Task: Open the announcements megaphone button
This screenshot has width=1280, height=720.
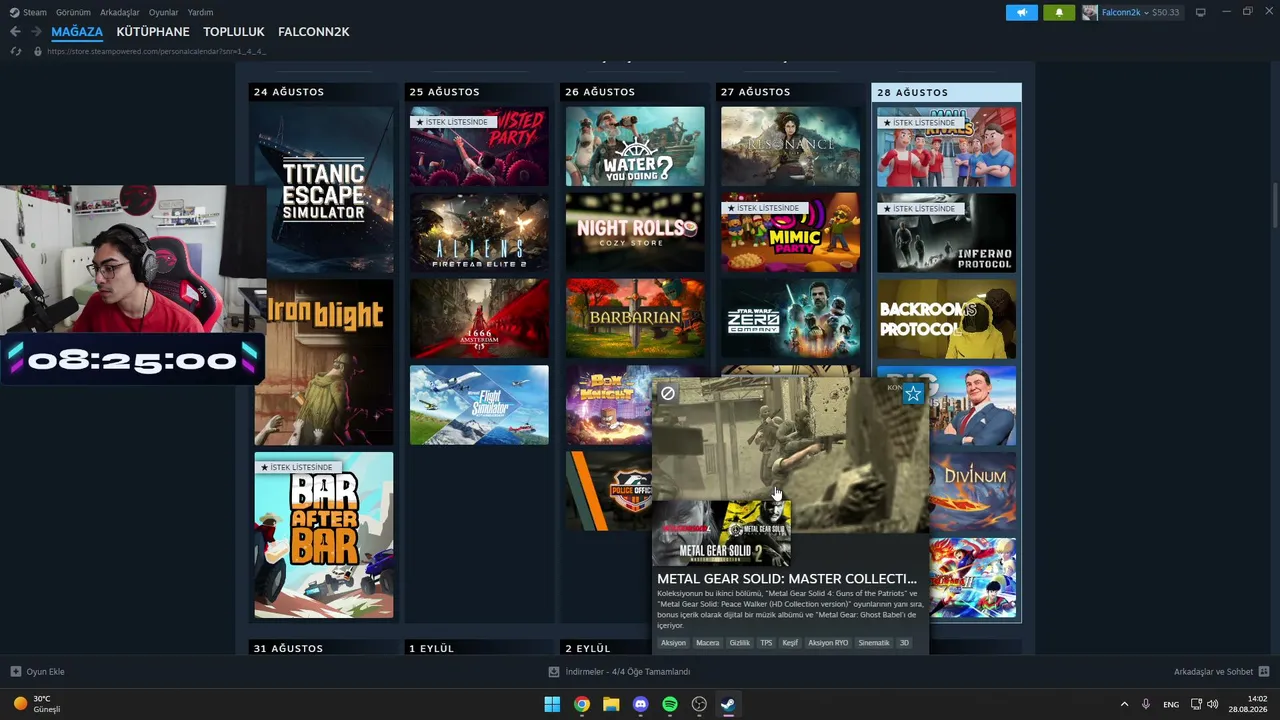Action: pos(1022,12)
